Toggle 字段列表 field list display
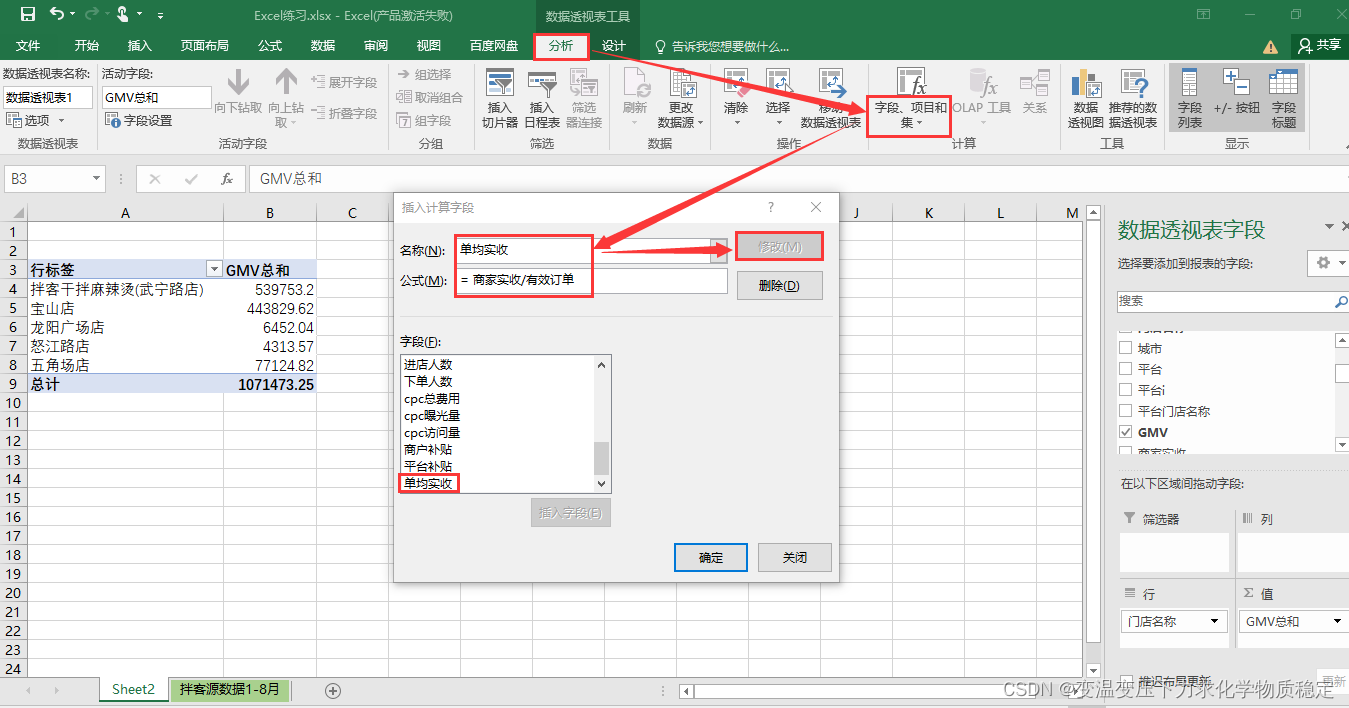The image size is (1349, 708). (x=1190, y=98)
